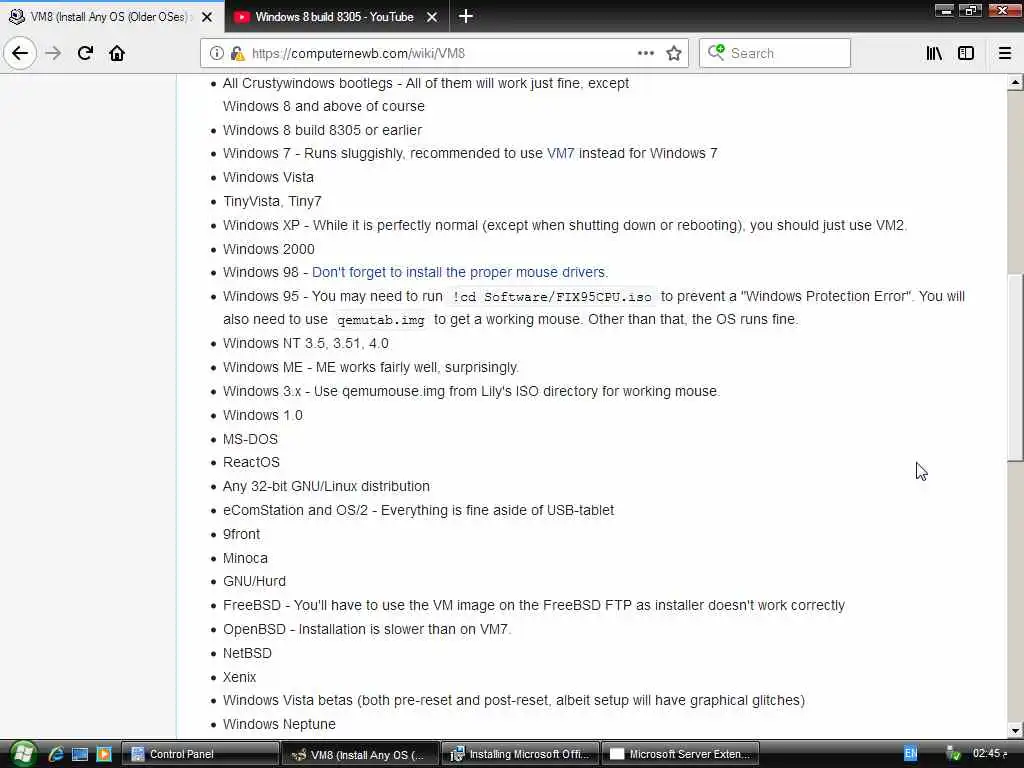The width and height of the screenshot is (1024, 768).
Task: Click the FIX95CPU.iso code text
Action: click(552, 297)
